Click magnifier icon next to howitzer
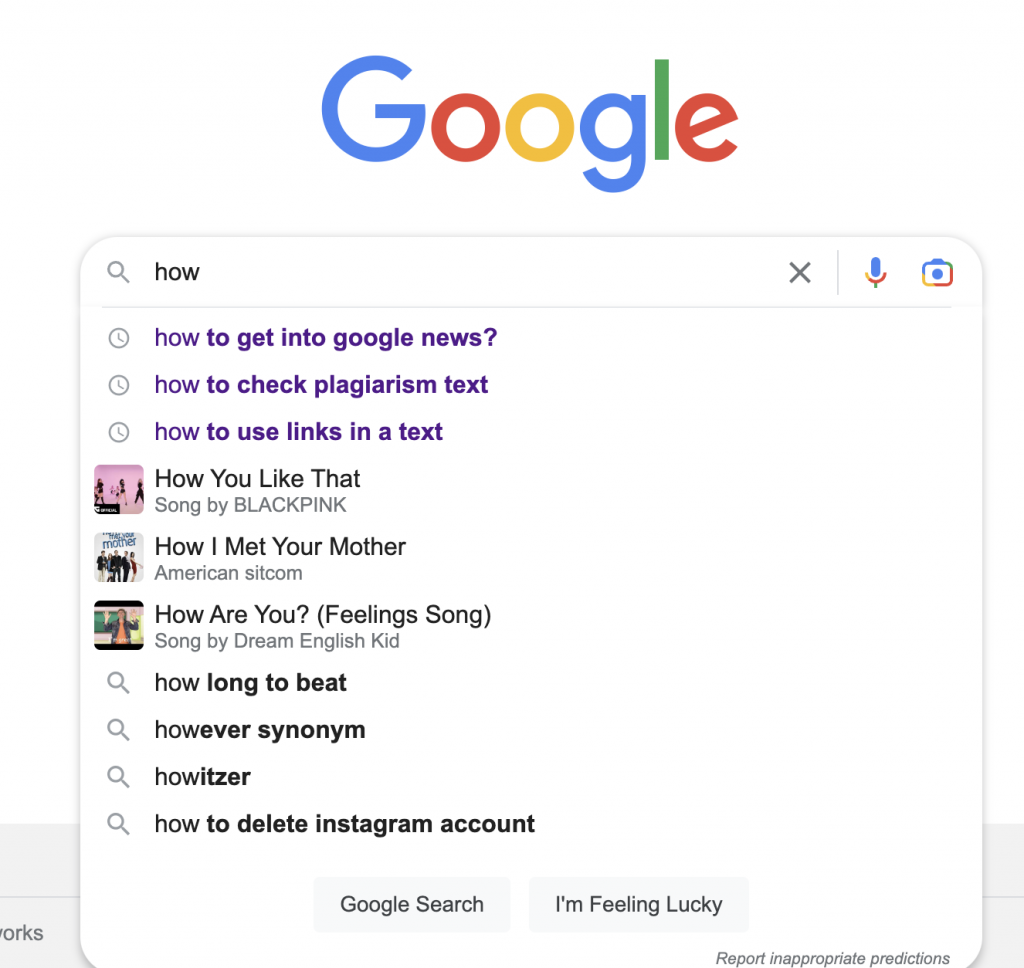Image resolution: width=1024 pixels, height=968 pixels. point(118,777)
